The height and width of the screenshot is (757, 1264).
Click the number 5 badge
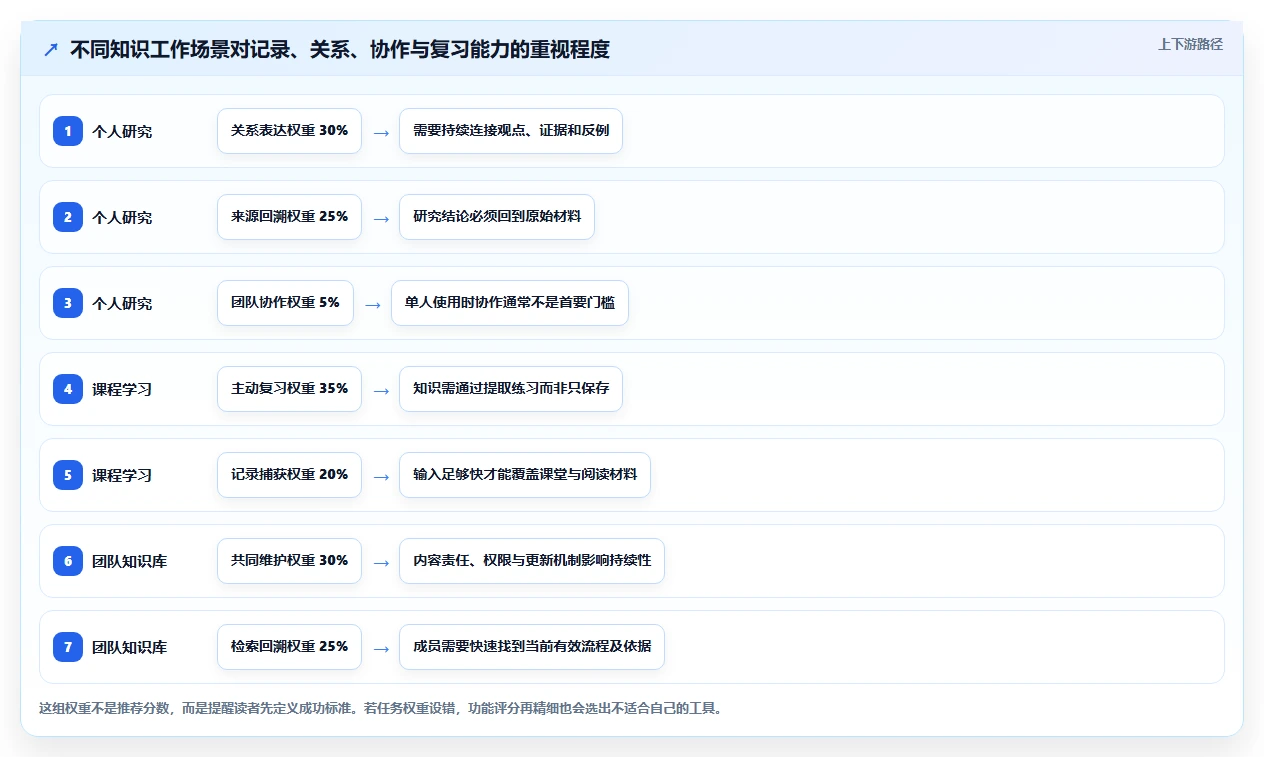pos(68,475)
